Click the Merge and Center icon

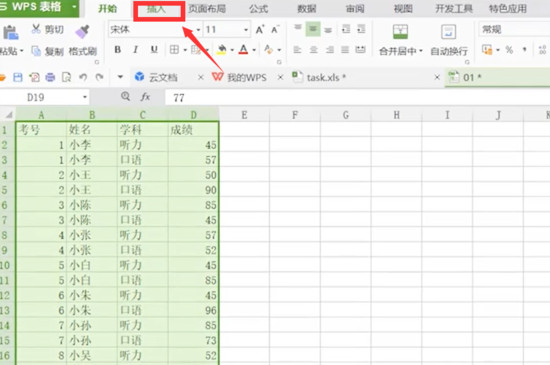(x=400, y=32)
